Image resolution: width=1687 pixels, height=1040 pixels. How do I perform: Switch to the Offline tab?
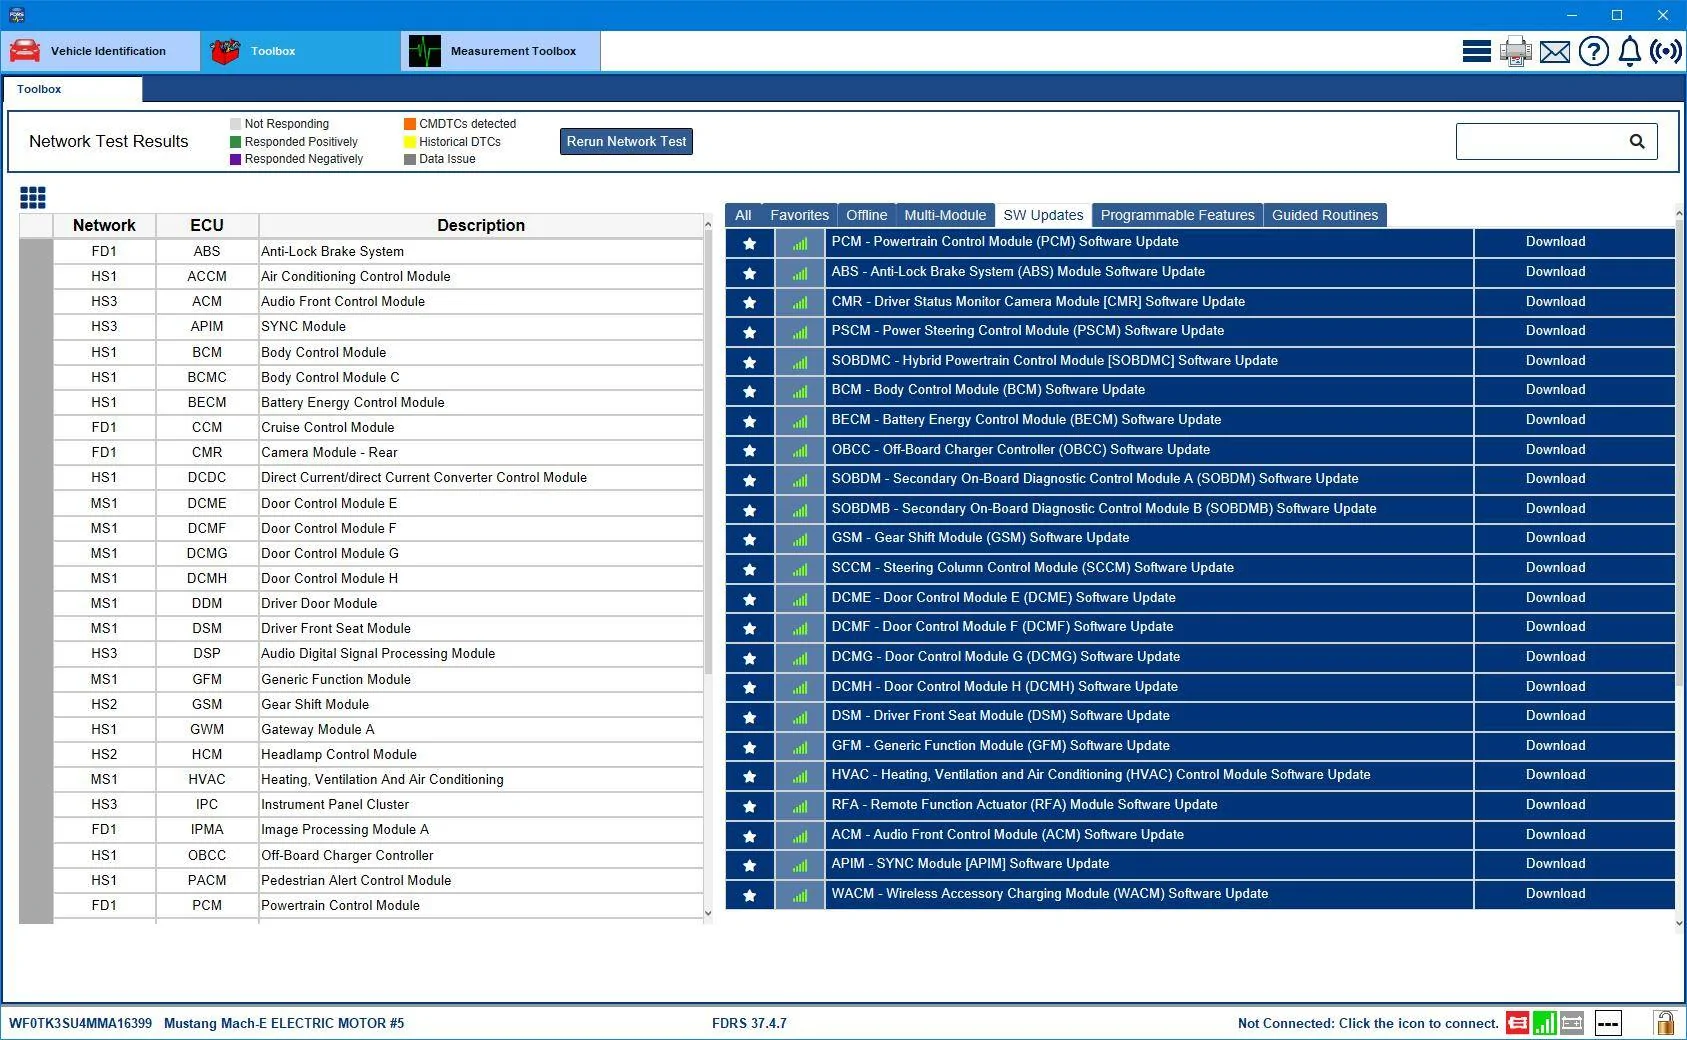click(866, 215)
